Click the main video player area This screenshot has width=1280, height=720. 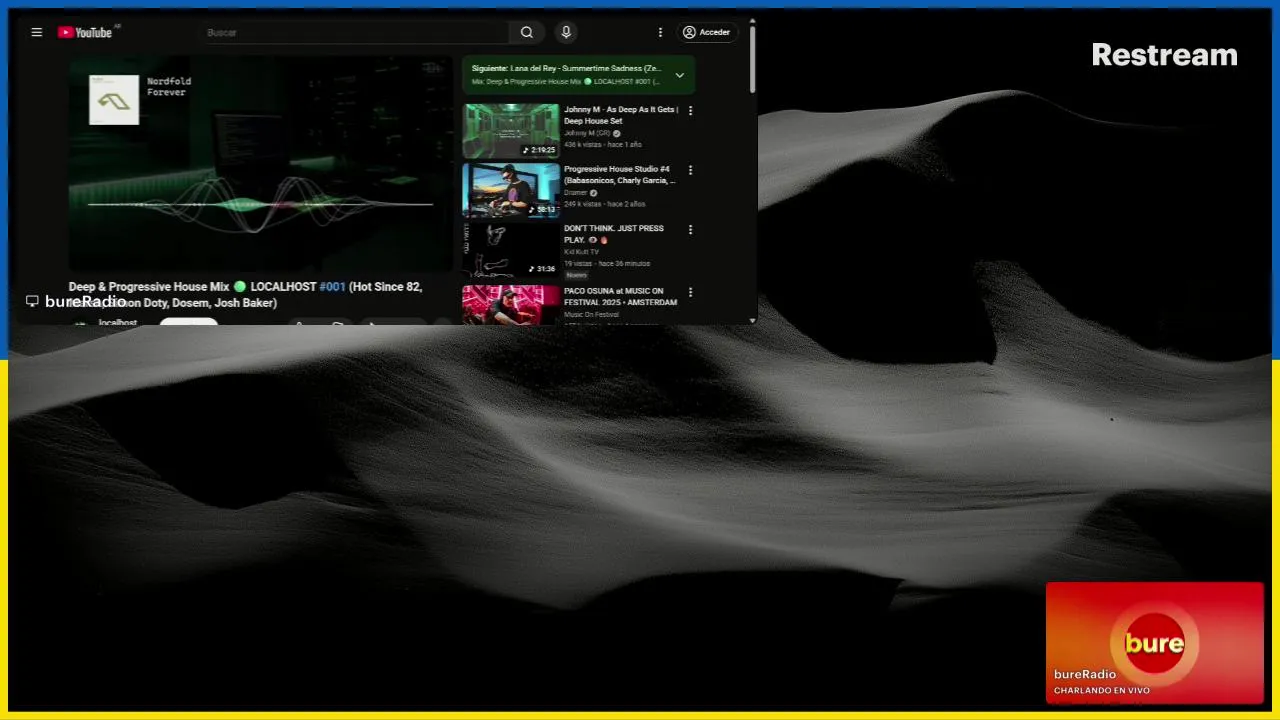pyautogui.click(x=260, y=163)
